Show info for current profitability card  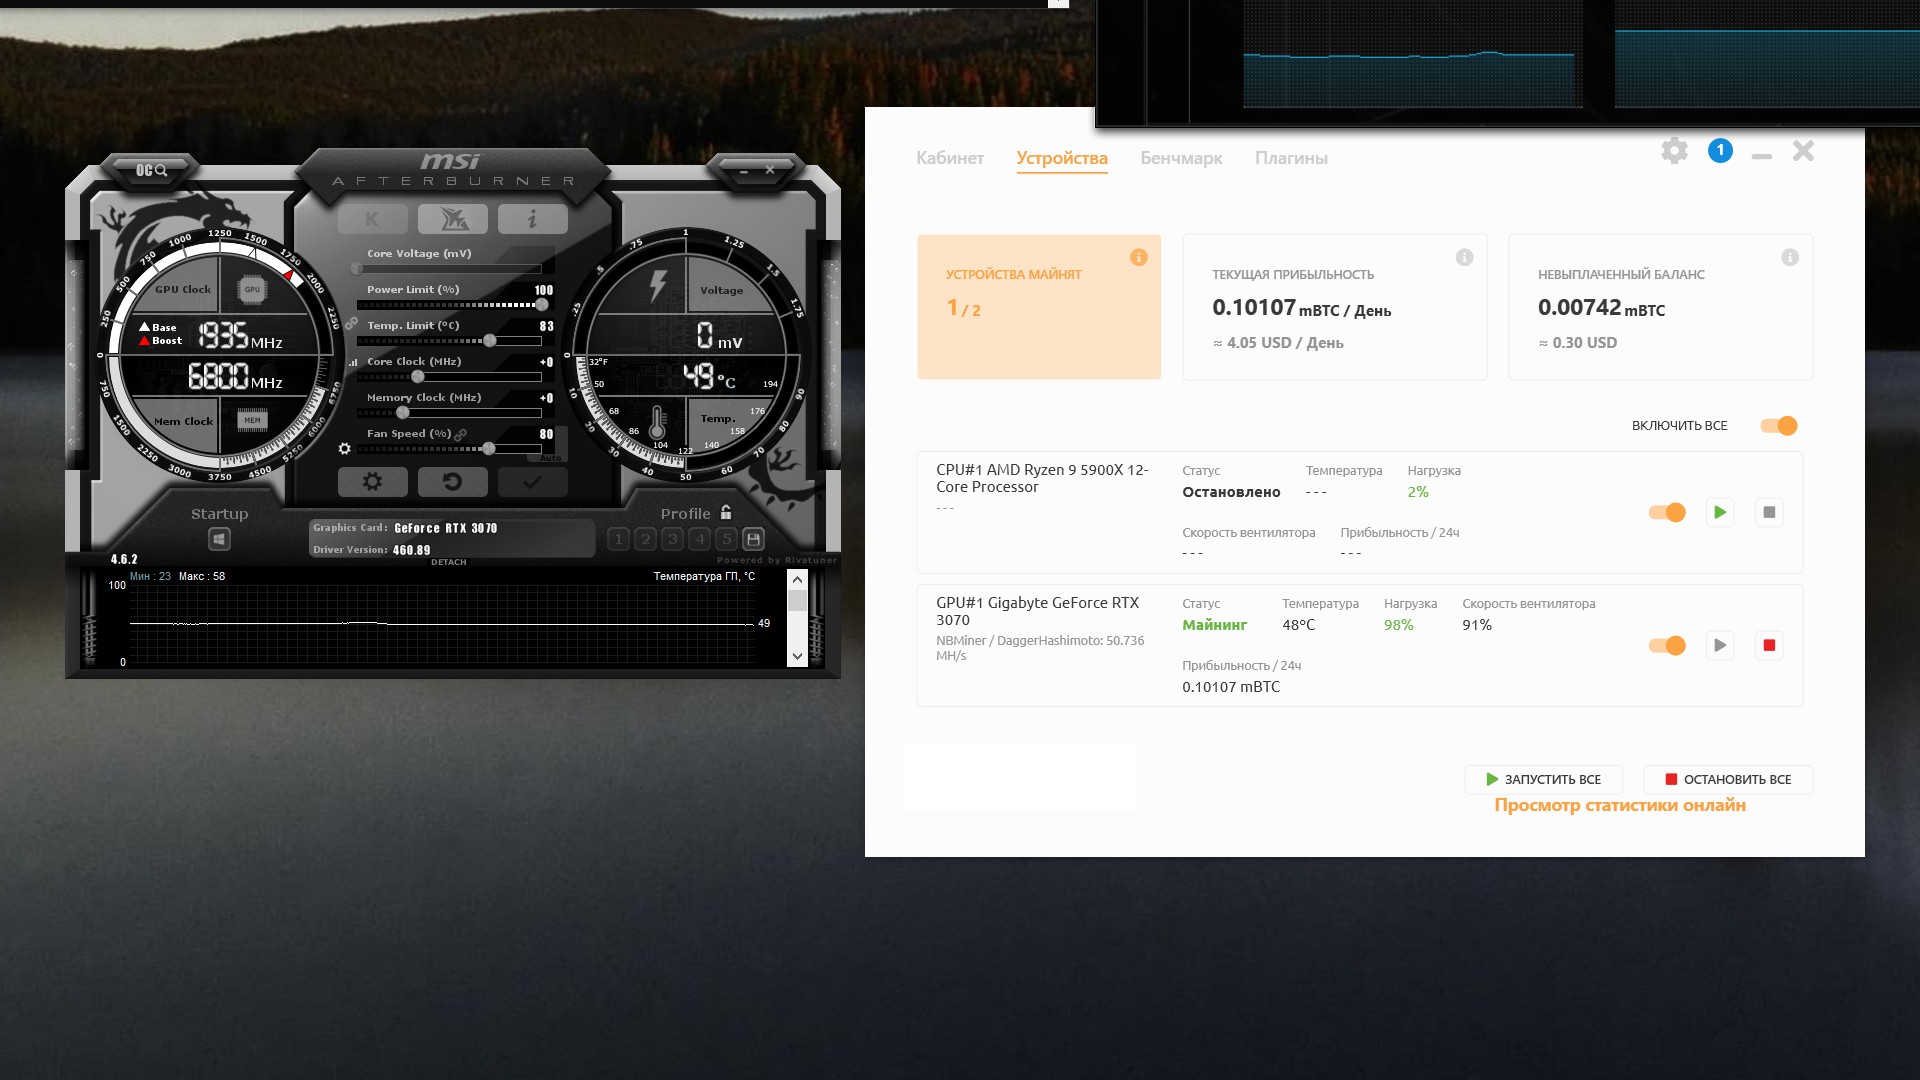pos(1464,258)
